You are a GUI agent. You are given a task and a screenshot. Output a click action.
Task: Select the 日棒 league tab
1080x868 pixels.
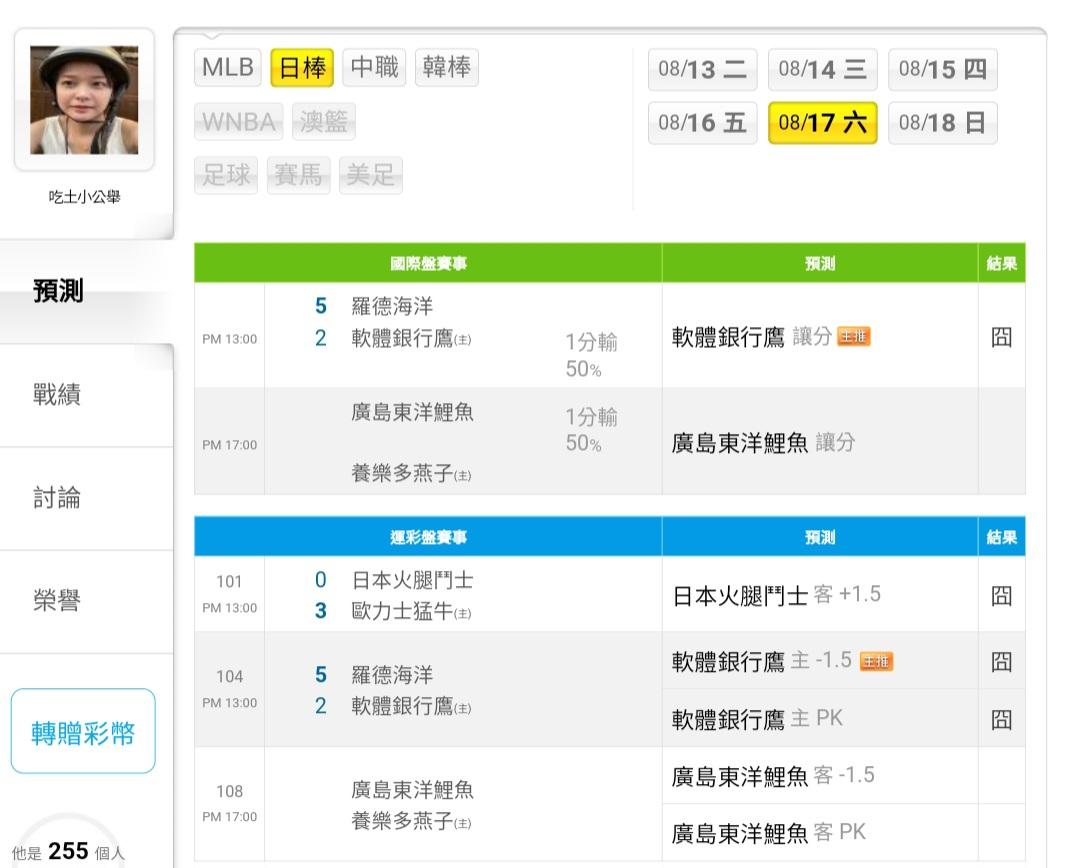tap(302, 68)
